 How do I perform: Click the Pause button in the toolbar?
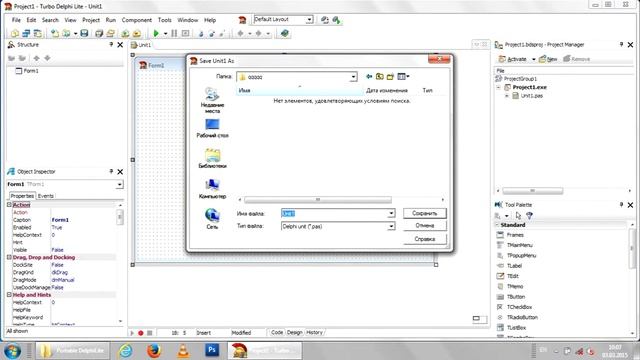click(x=174, y=33)
